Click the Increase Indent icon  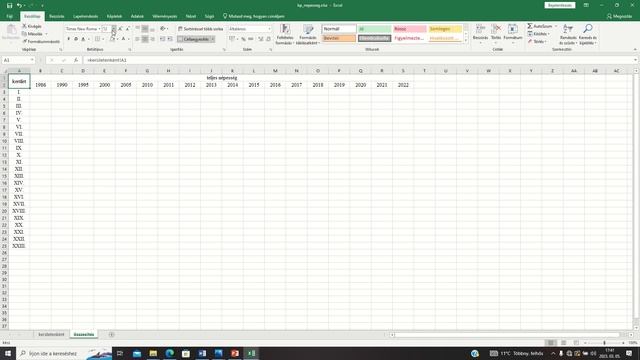170,39
